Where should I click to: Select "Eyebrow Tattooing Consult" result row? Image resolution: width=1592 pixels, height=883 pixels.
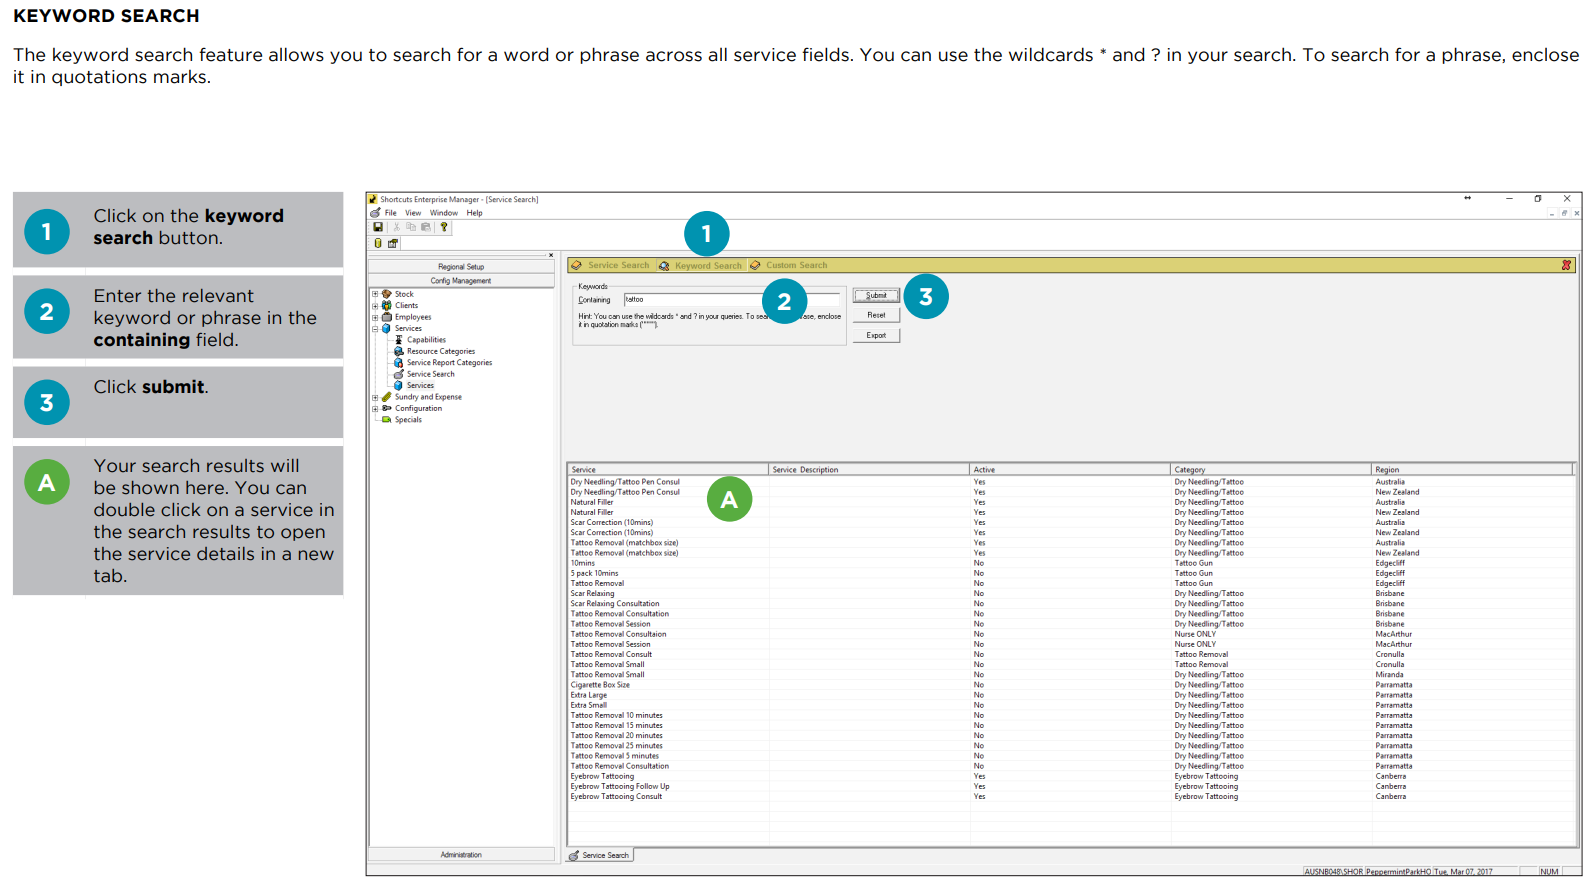point(1071,797)
